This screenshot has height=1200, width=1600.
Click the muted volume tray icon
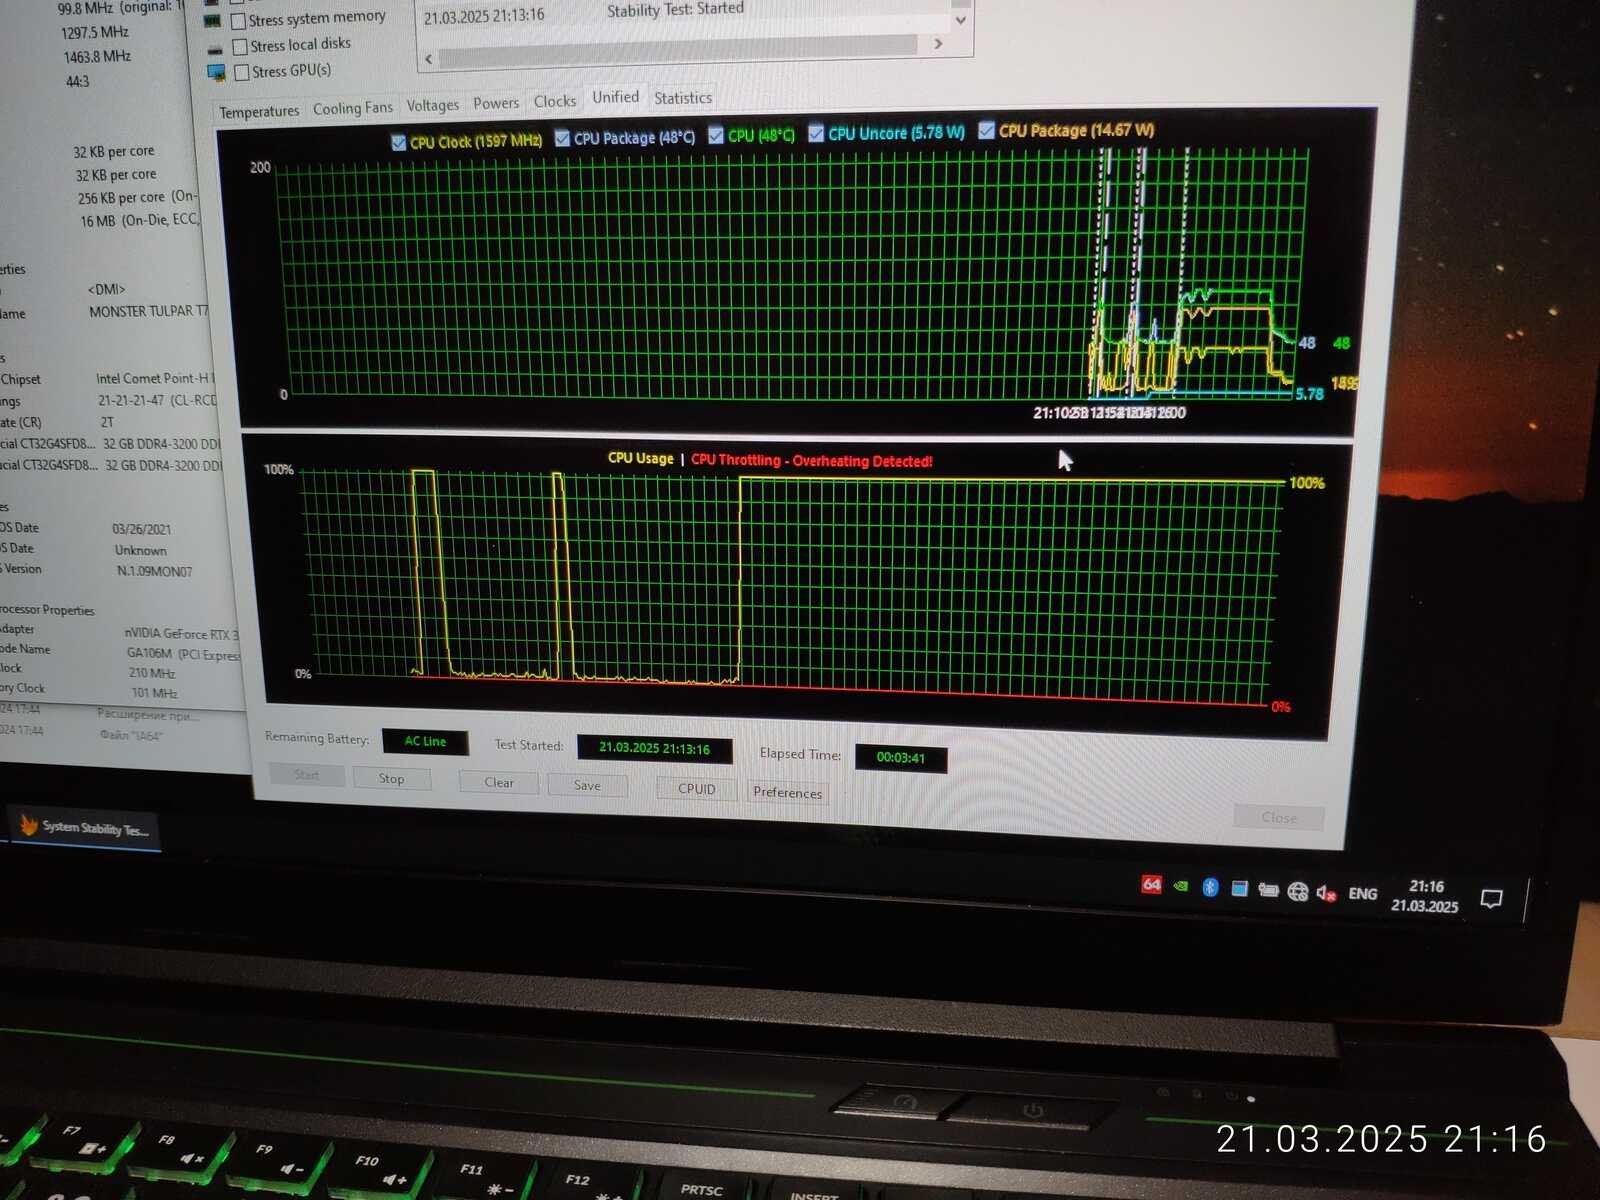1326,893
